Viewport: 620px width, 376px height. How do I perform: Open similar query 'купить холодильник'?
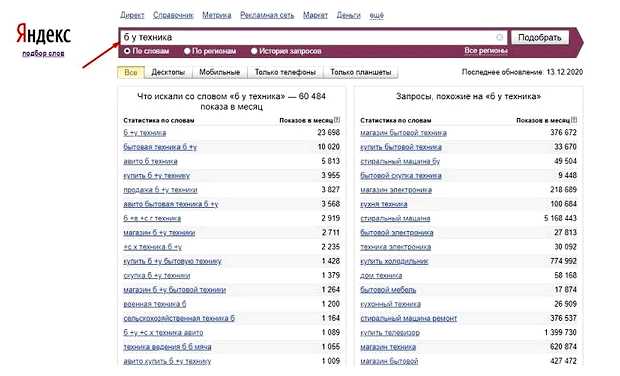(394, 261)
